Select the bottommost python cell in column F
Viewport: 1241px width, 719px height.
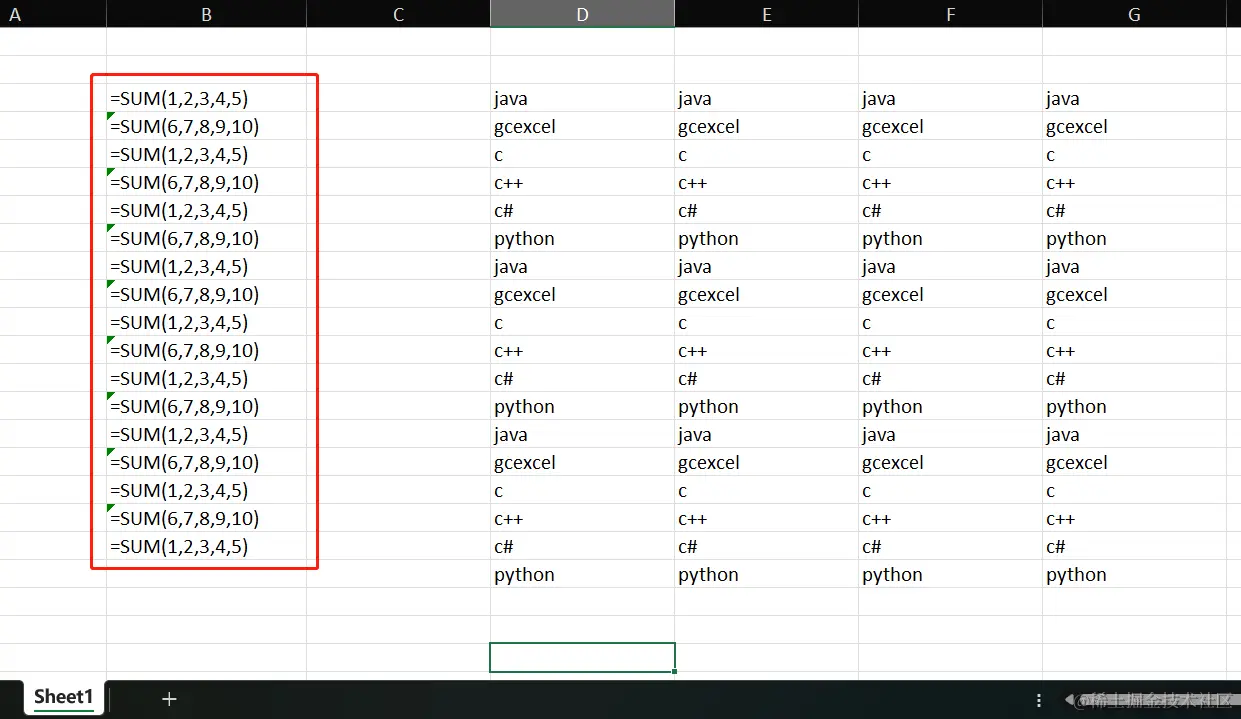click(x=950, y=574)
